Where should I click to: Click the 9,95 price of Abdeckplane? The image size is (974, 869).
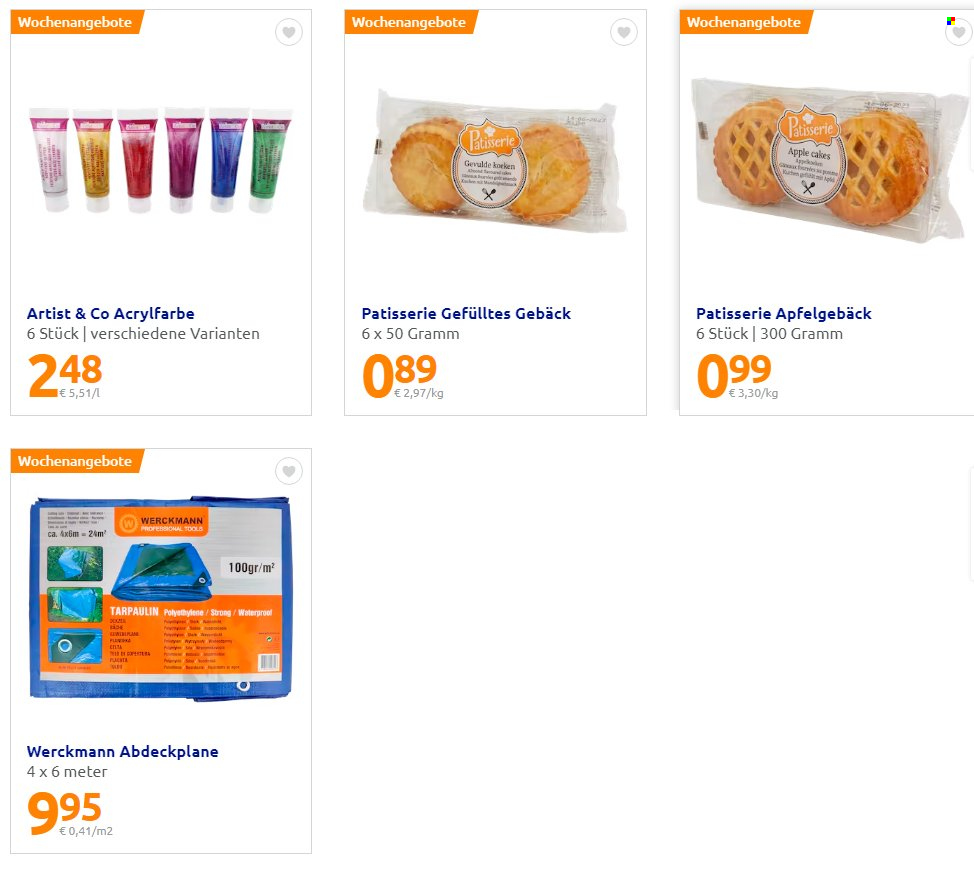click(64, 813)
